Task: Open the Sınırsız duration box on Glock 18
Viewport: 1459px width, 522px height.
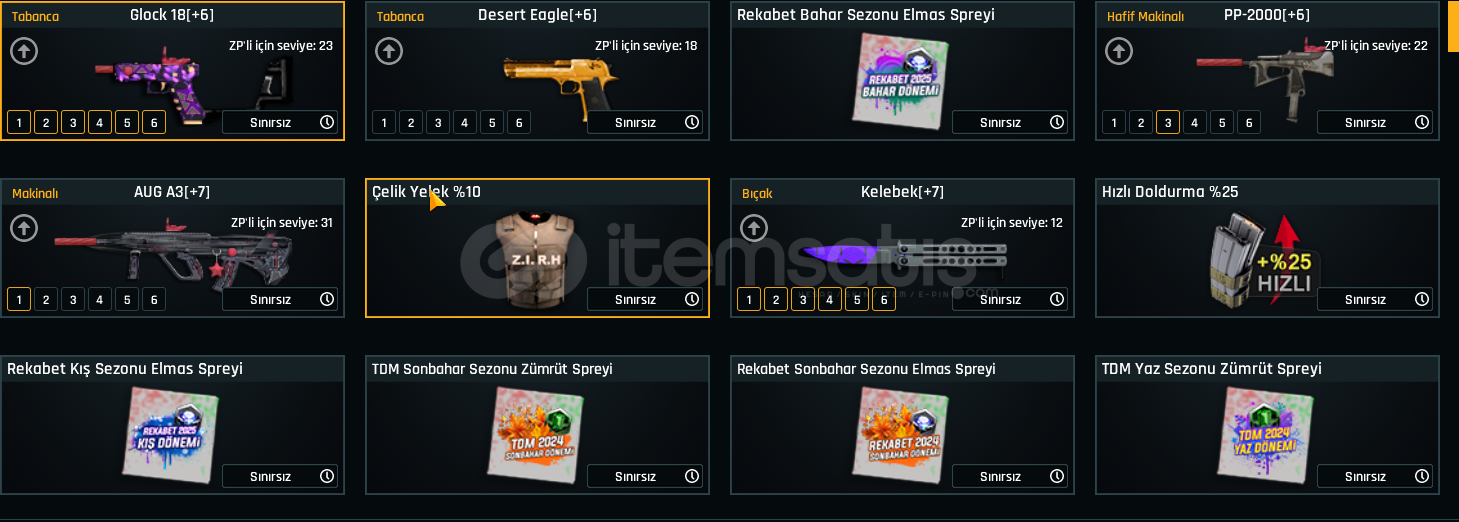Action: [280, 122]
